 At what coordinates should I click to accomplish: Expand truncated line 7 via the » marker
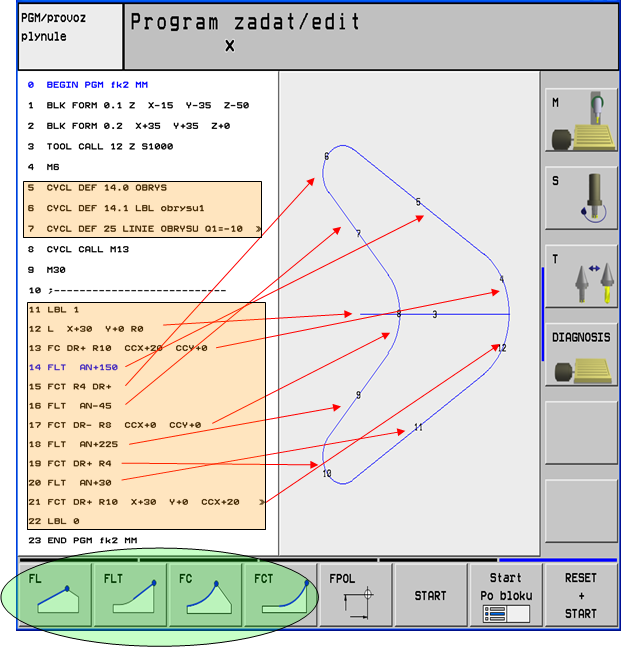258,229
